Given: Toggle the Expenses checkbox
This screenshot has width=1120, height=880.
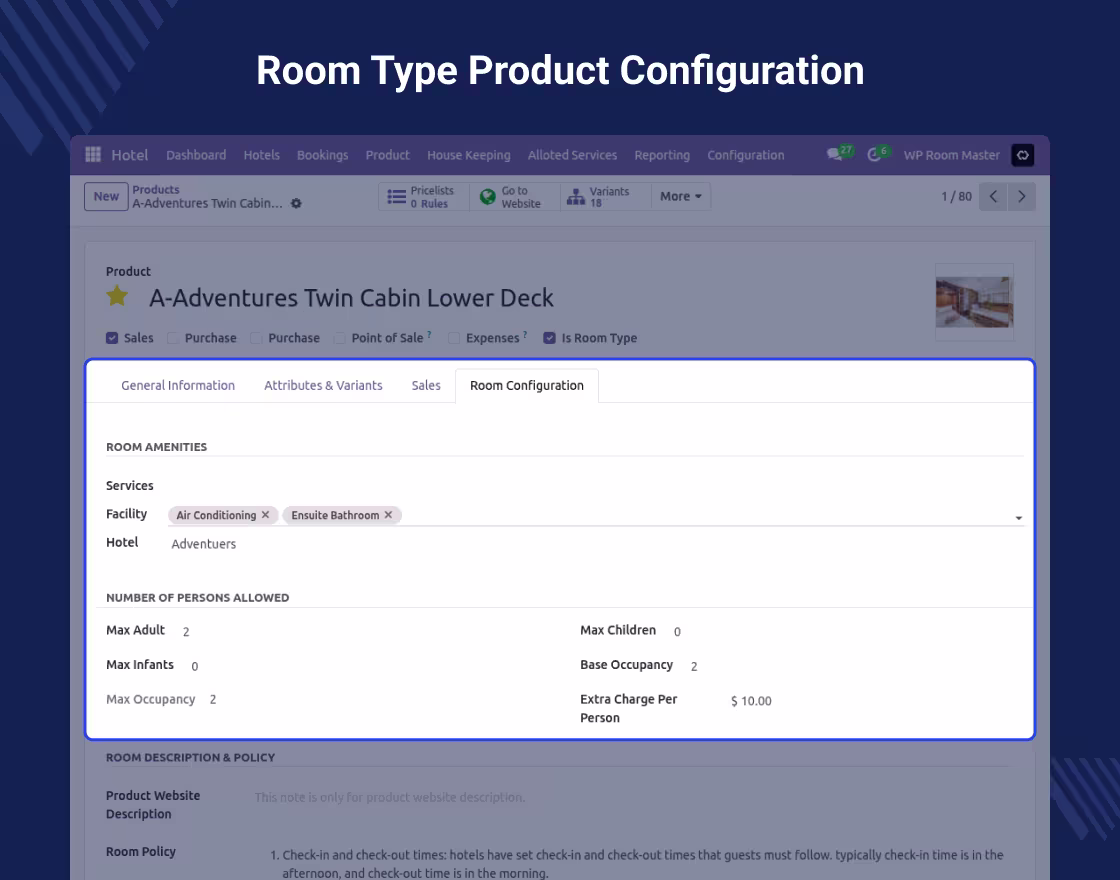Looking at the screenshot, I should click(x=454, y=338).
